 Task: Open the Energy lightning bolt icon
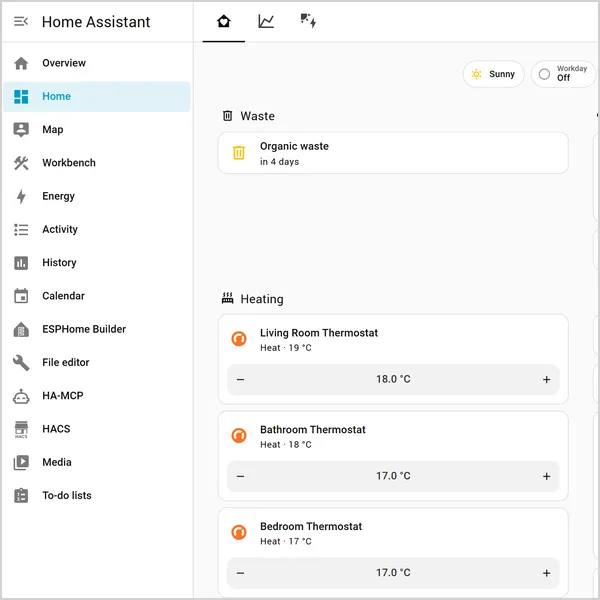click(21, 196)
